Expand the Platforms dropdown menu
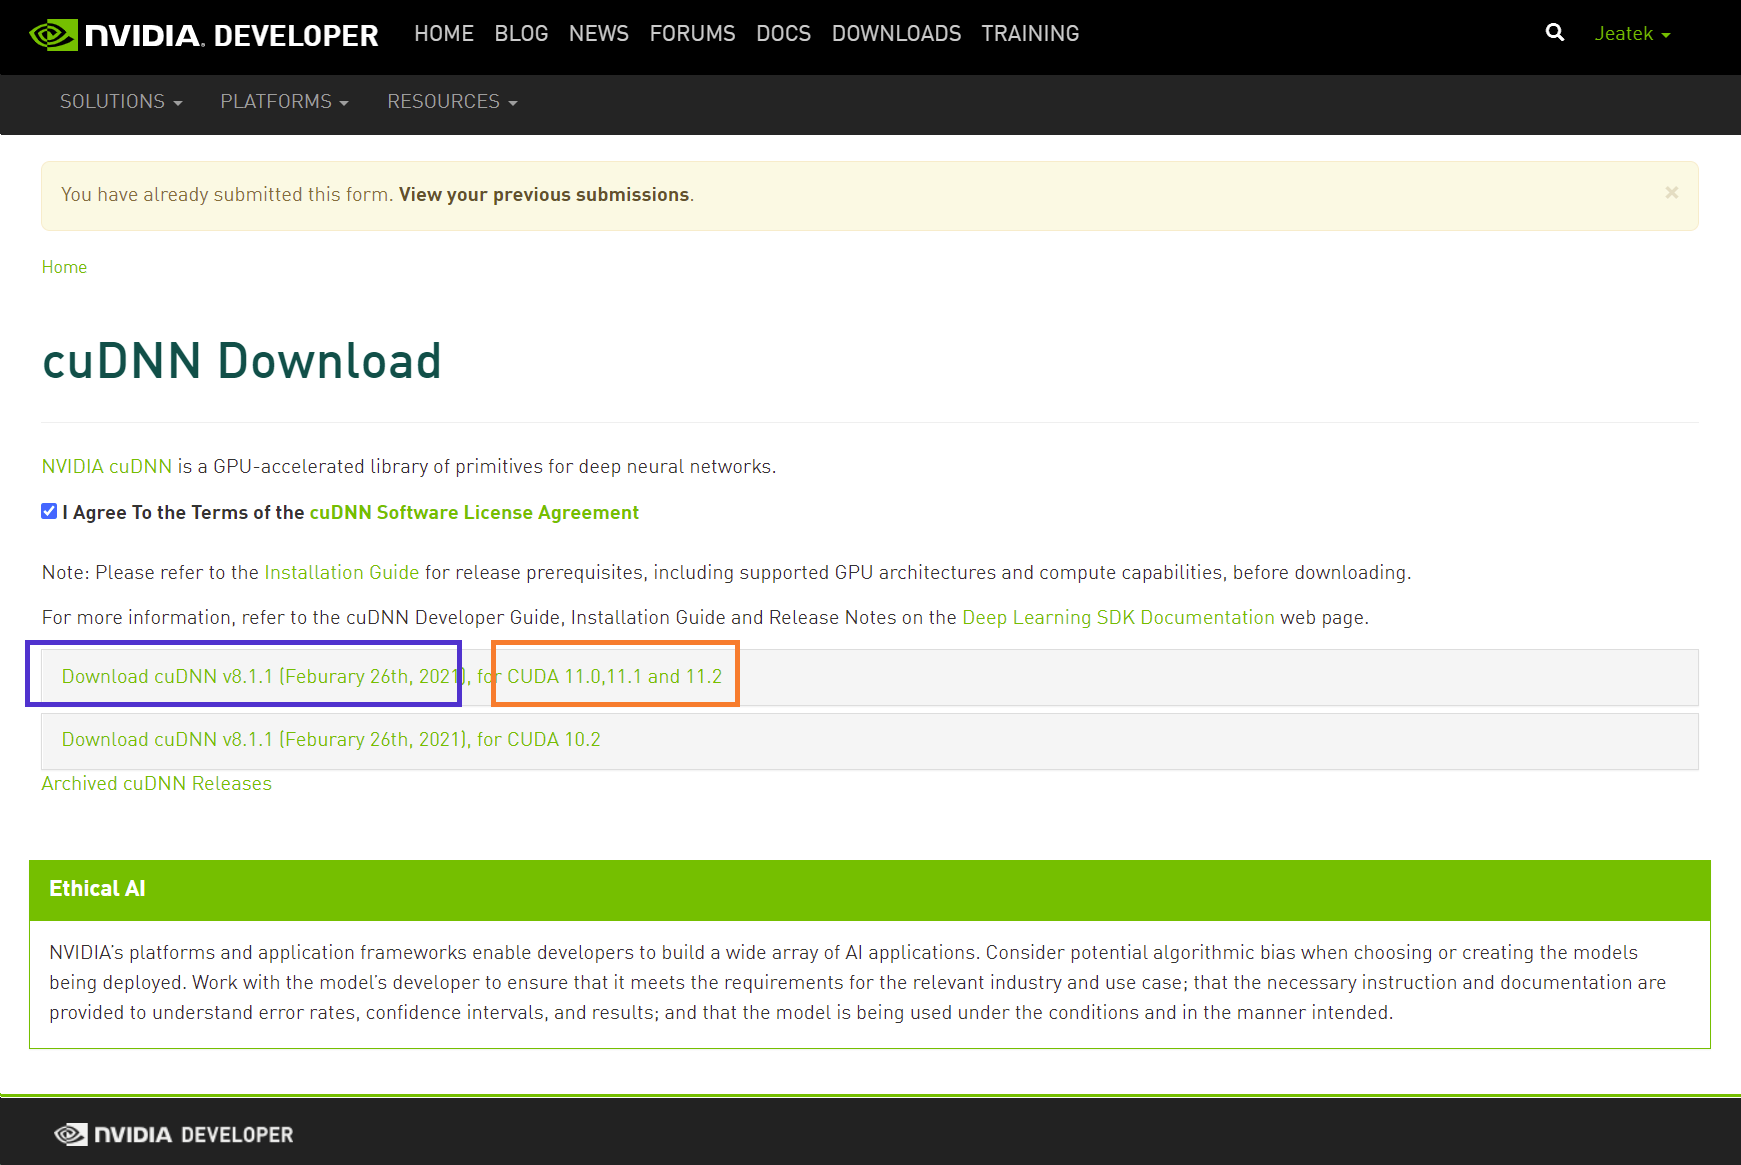 284,102
